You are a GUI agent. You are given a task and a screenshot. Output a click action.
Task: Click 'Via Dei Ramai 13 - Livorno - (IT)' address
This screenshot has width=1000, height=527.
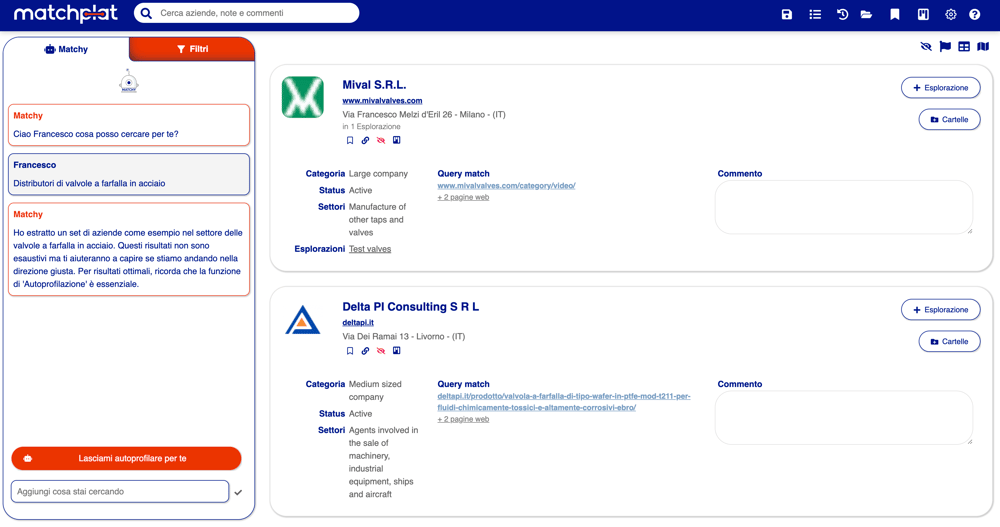(404, 336)
